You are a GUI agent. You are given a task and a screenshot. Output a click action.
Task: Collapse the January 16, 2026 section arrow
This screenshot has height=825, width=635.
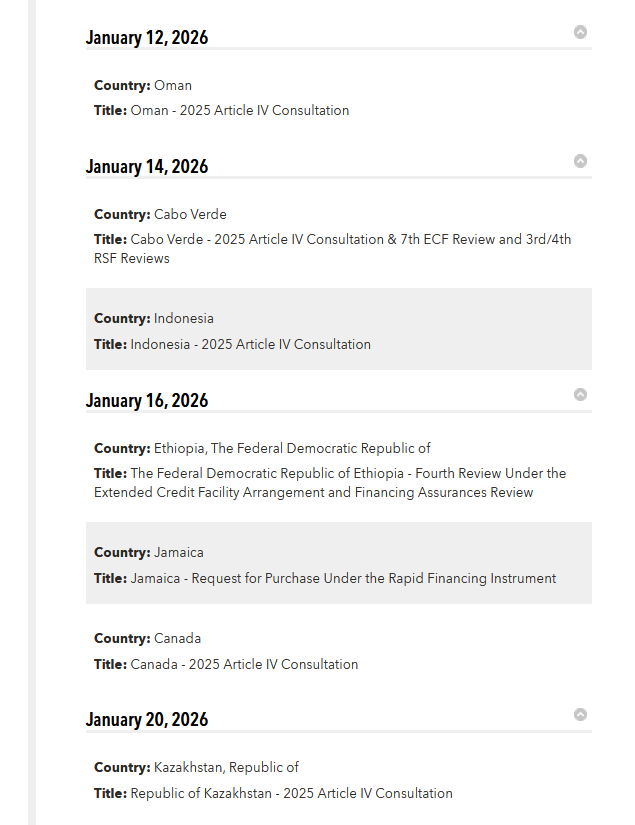(x=580, y=395)
